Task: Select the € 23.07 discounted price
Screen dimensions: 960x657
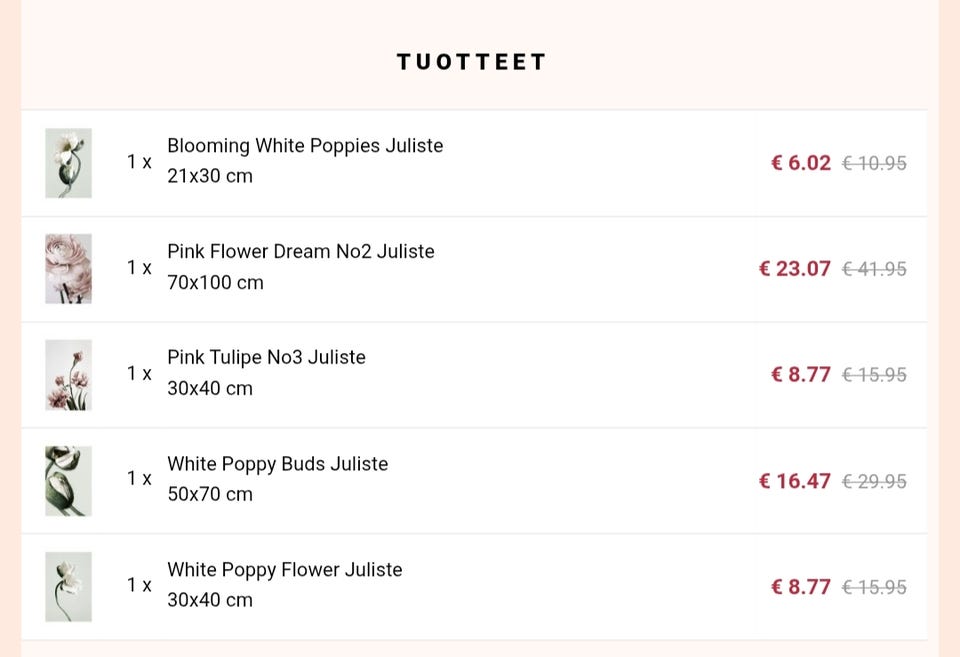Action: point(795,269)
